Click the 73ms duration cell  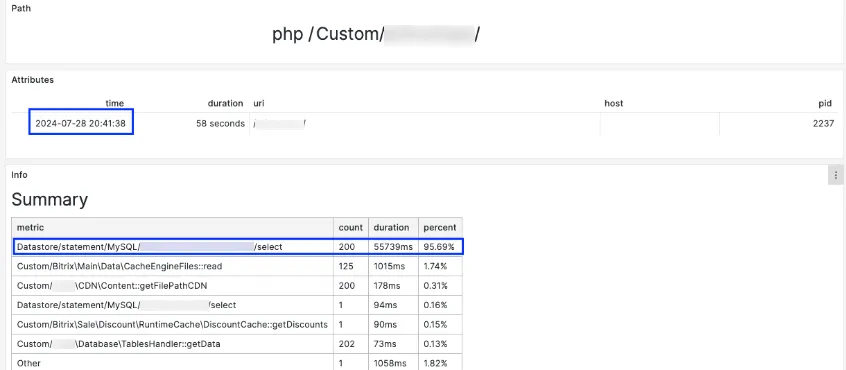click(393, 344)
